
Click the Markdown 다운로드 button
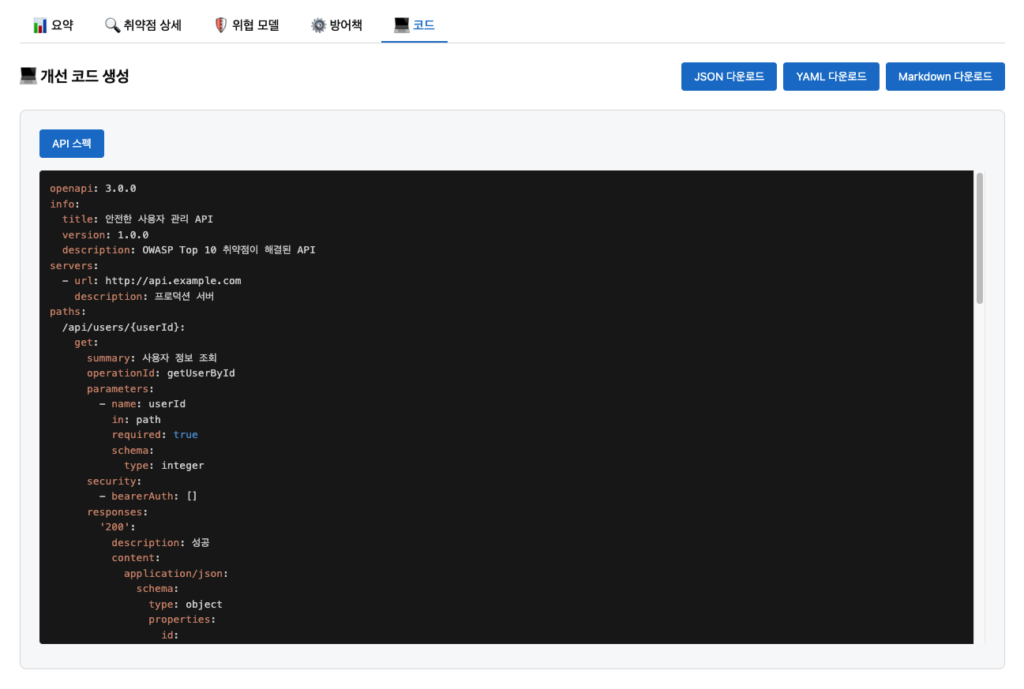click(x=944, y=77)
